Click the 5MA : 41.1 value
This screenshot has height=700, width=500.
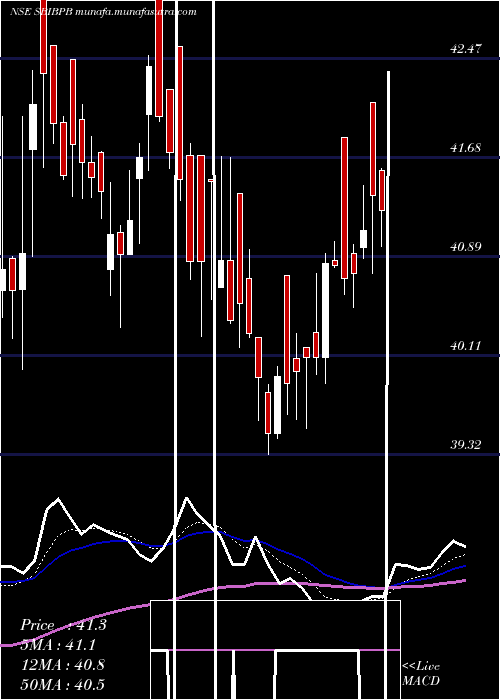point(58,645)
